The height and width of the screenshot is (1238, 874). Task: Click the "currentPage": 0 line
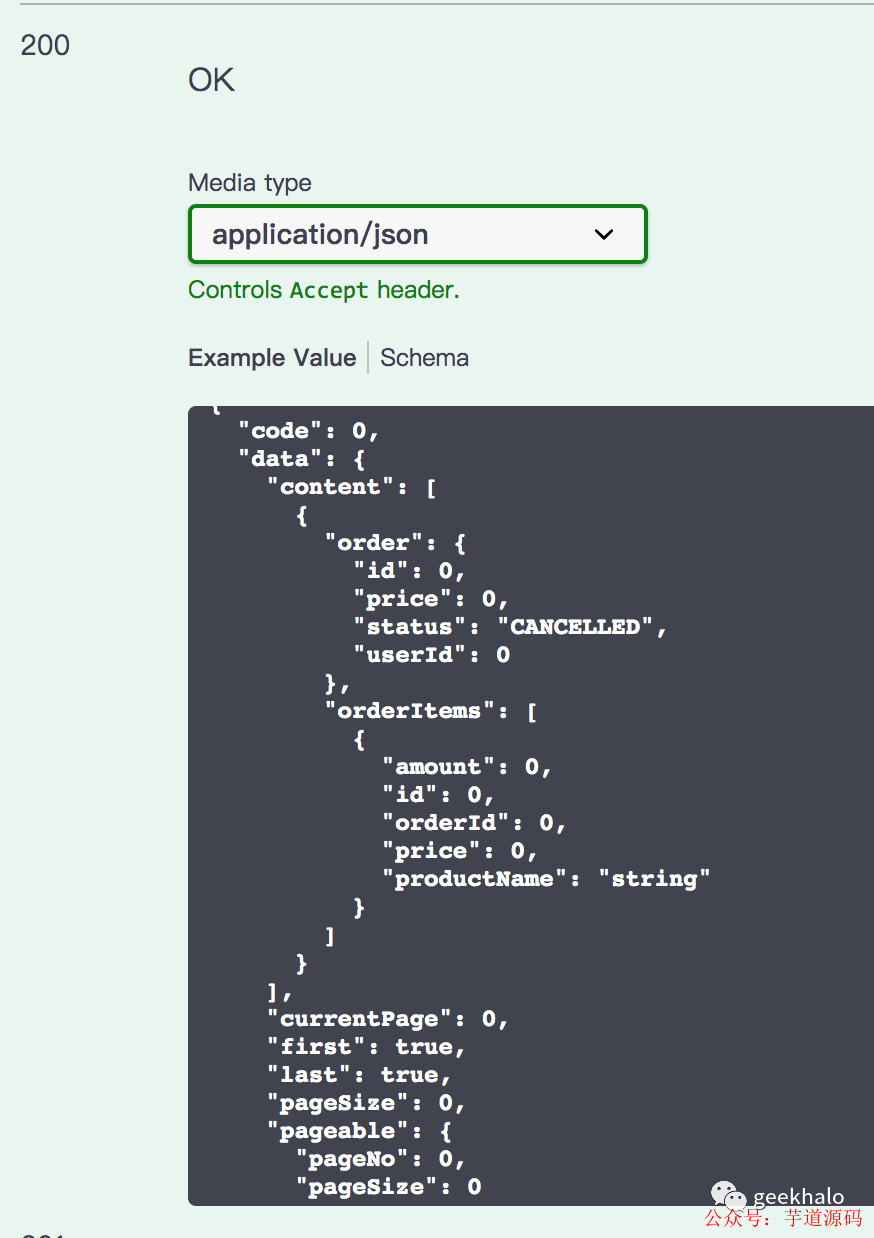(x=388, y=1019)
